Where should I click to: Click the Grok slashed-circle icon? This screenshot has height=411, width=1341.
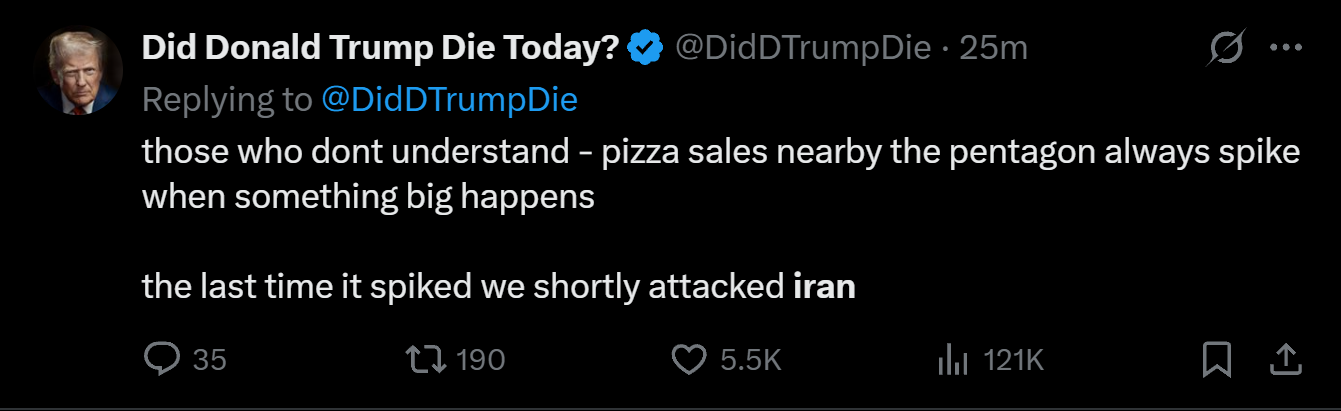pyautogui.click(x=1226, y=48)
